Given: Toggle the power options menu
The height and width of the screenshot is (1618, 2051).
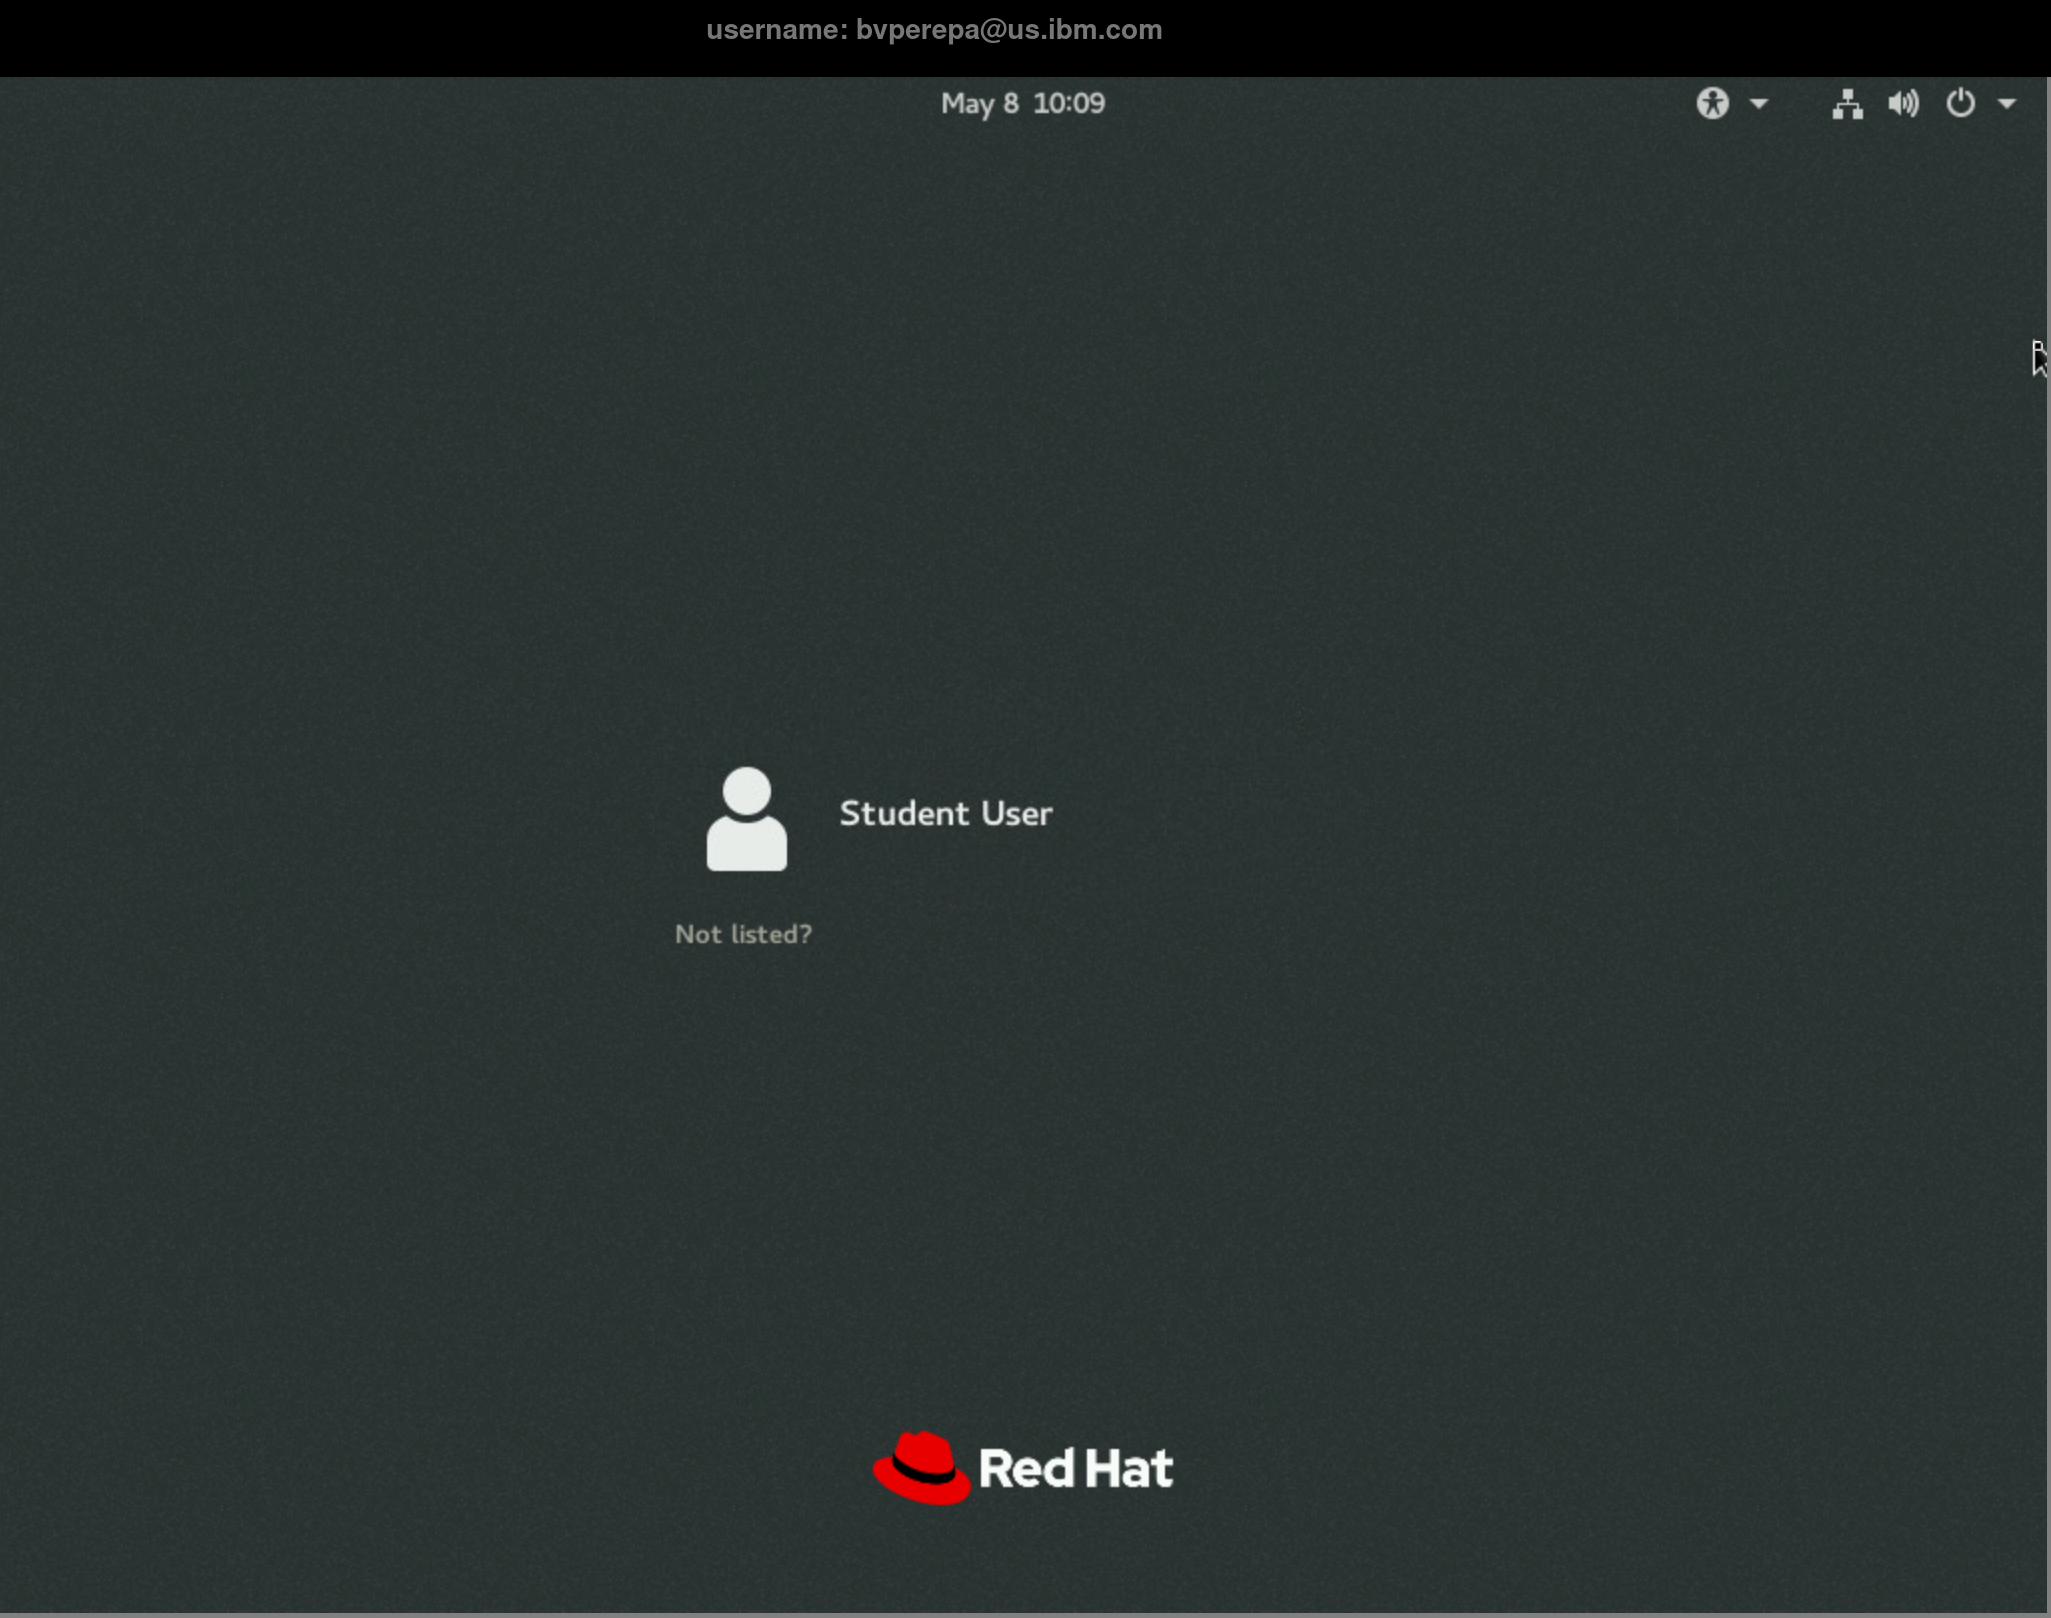Looking at the screenshot, I should tap(1959, 103).
